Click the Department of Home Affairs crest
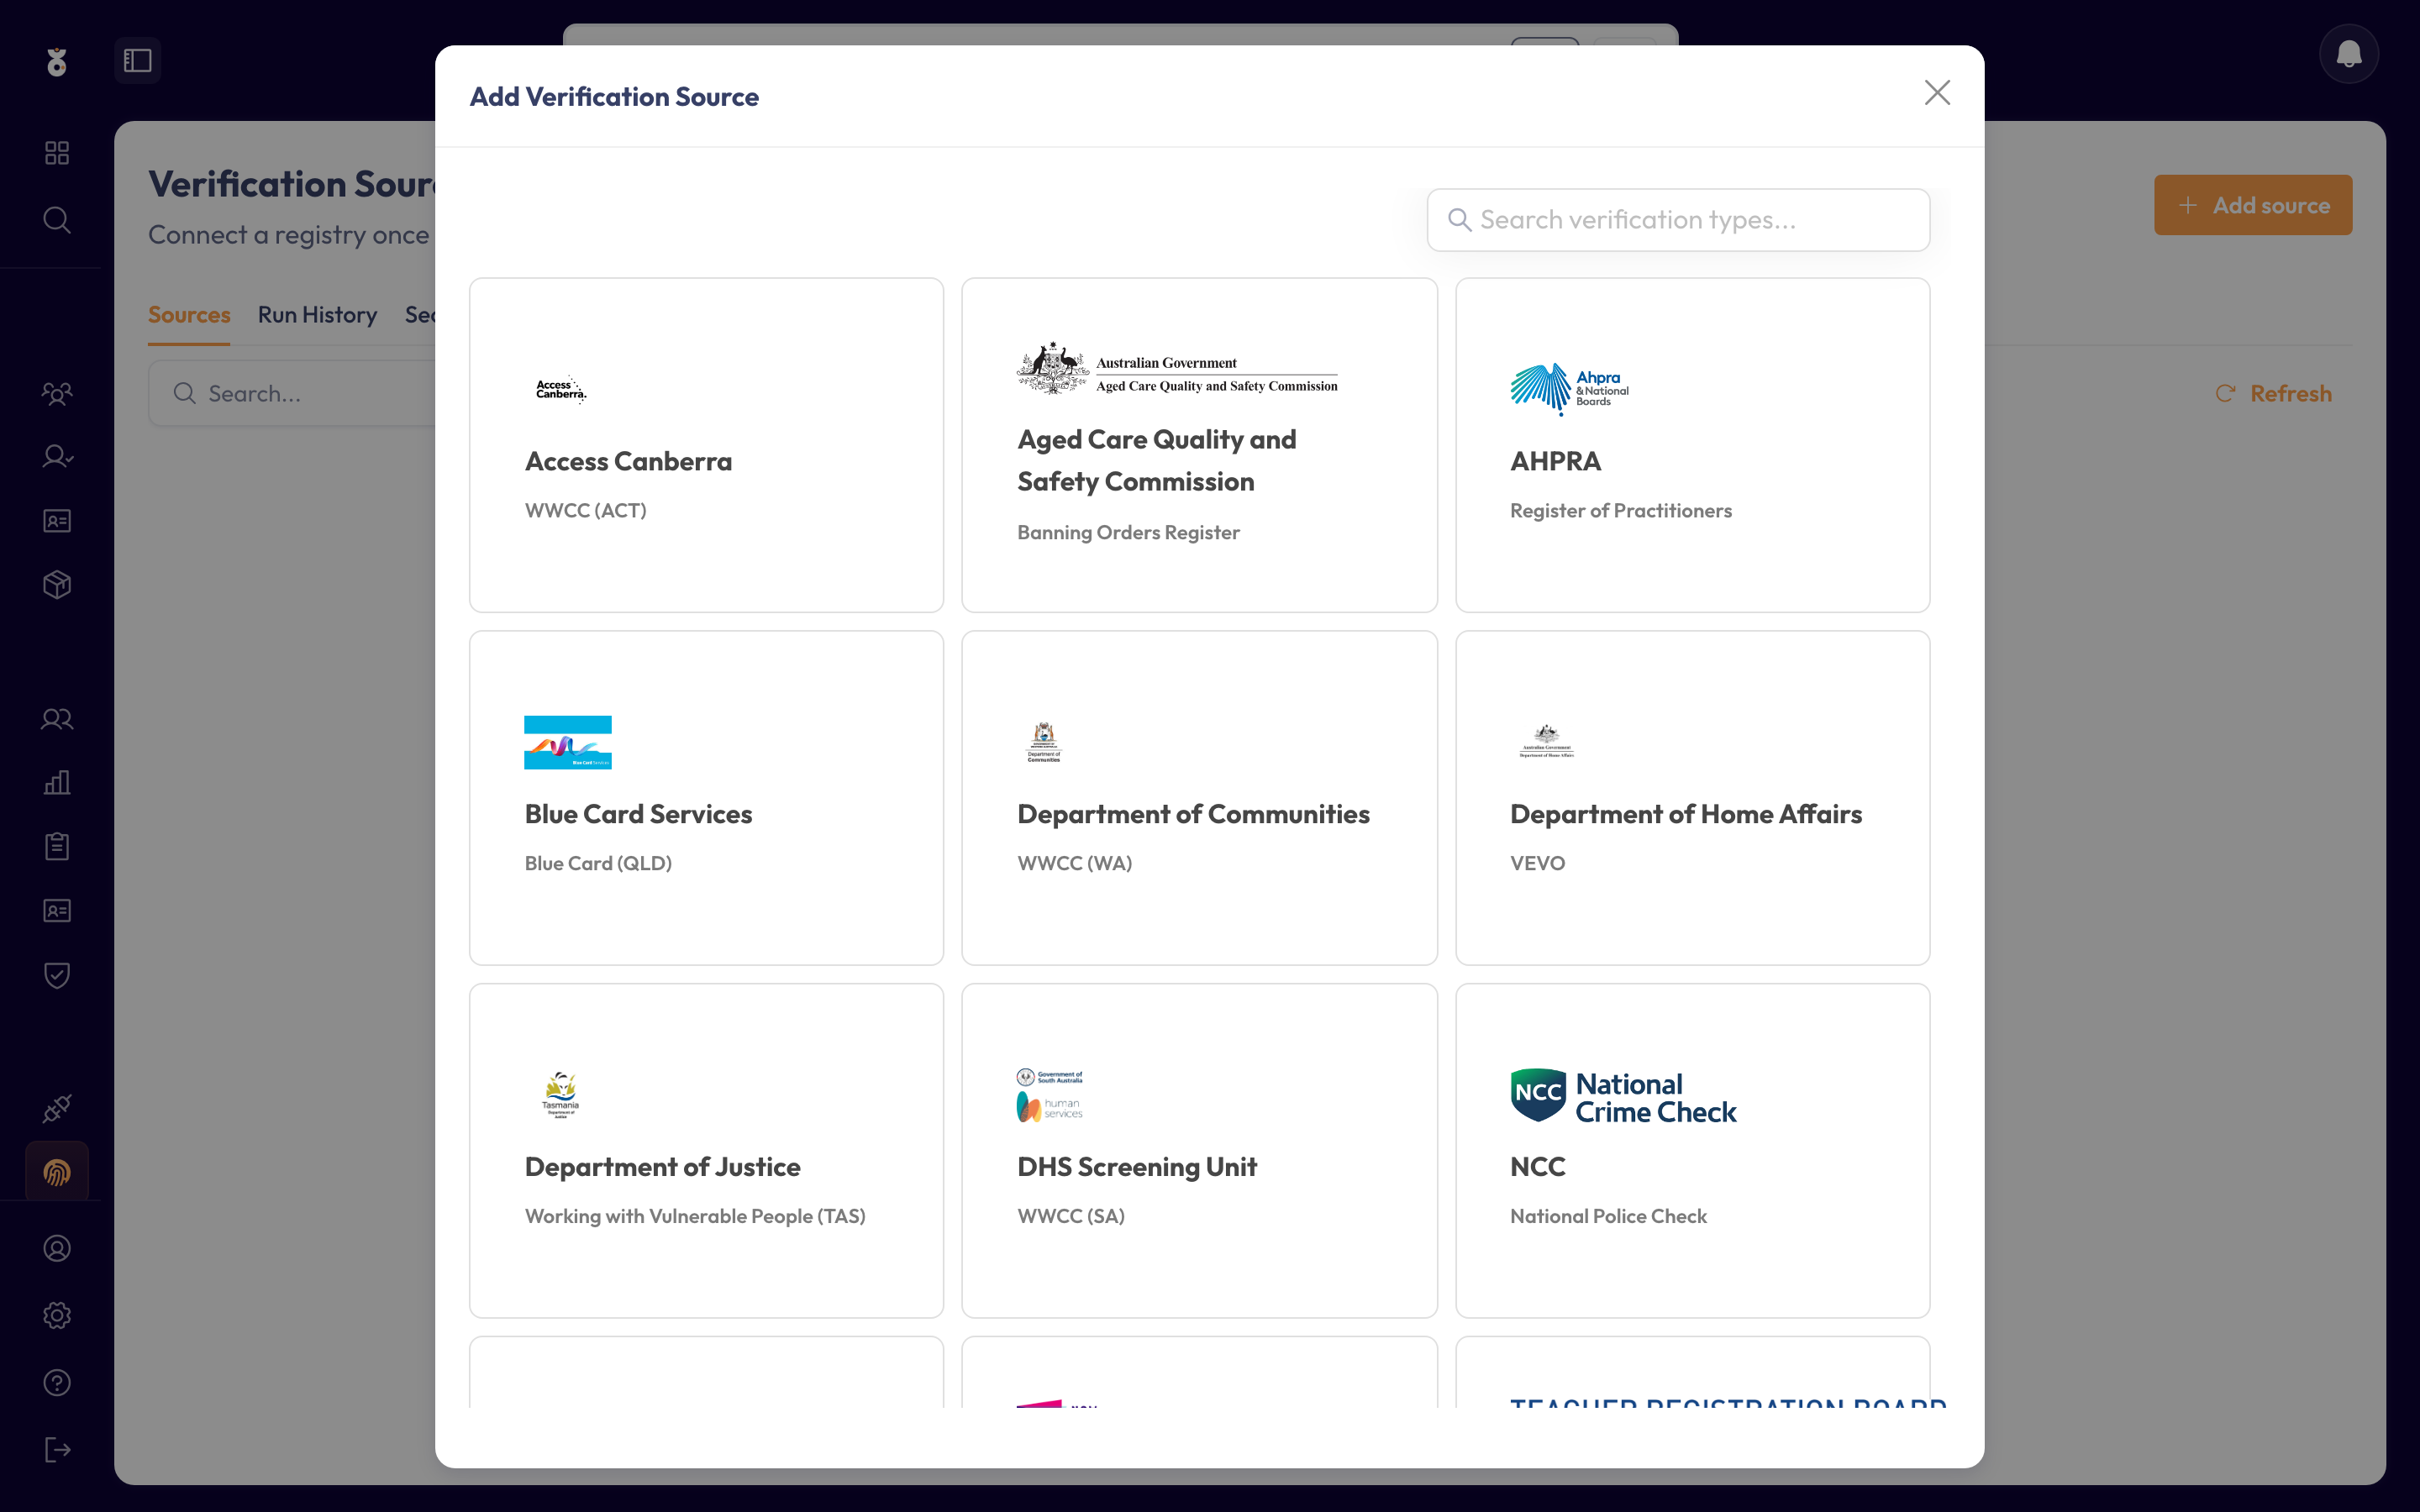 1546,741
